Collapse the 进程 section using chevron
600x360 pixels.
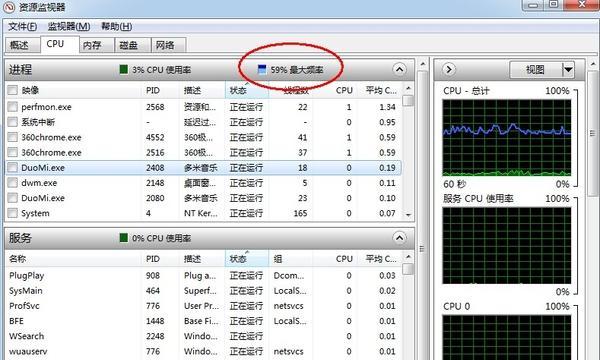(399, 69)
